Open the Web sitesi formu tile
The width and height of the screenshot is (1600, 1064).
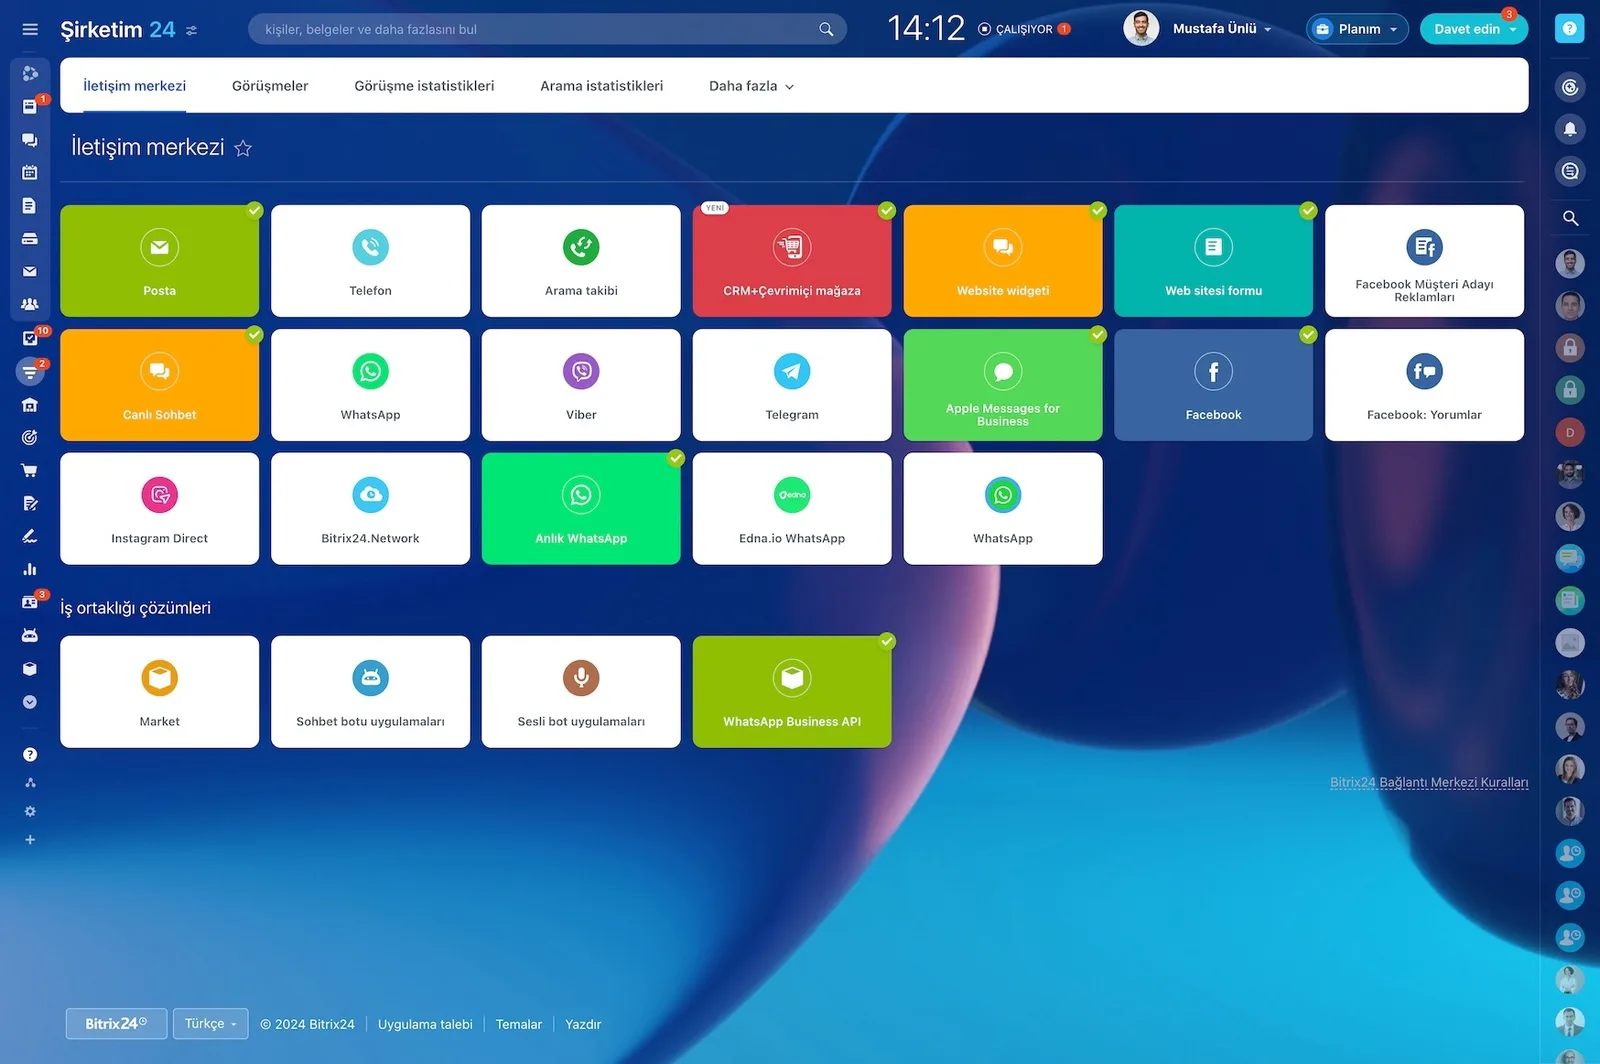pyautogui.click(x=1213, y=261)
